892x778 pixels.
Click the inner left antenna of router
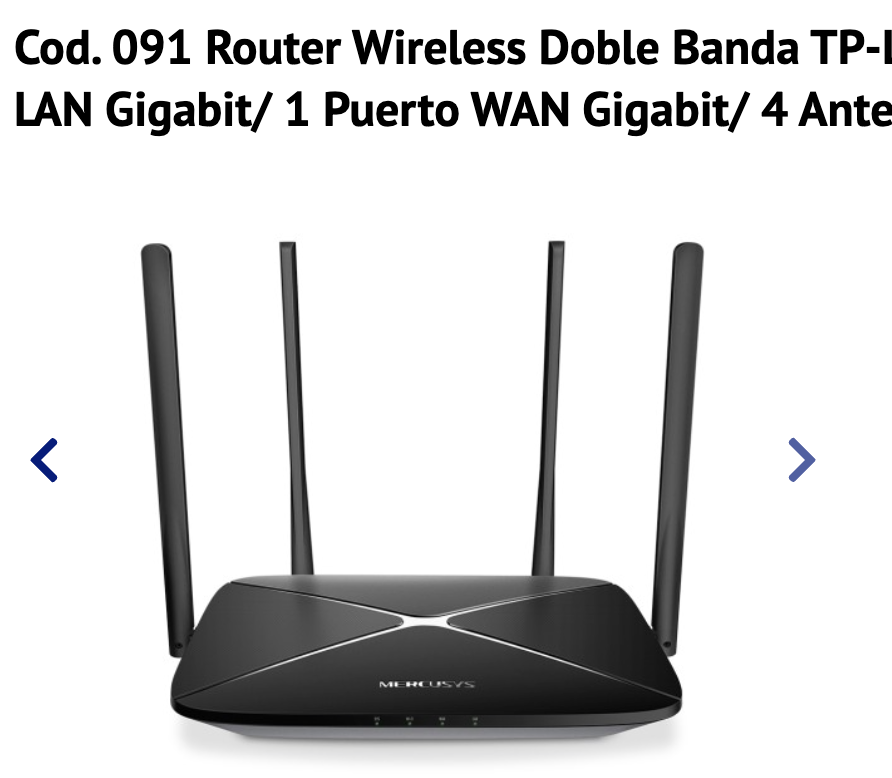tap(296, 408)
